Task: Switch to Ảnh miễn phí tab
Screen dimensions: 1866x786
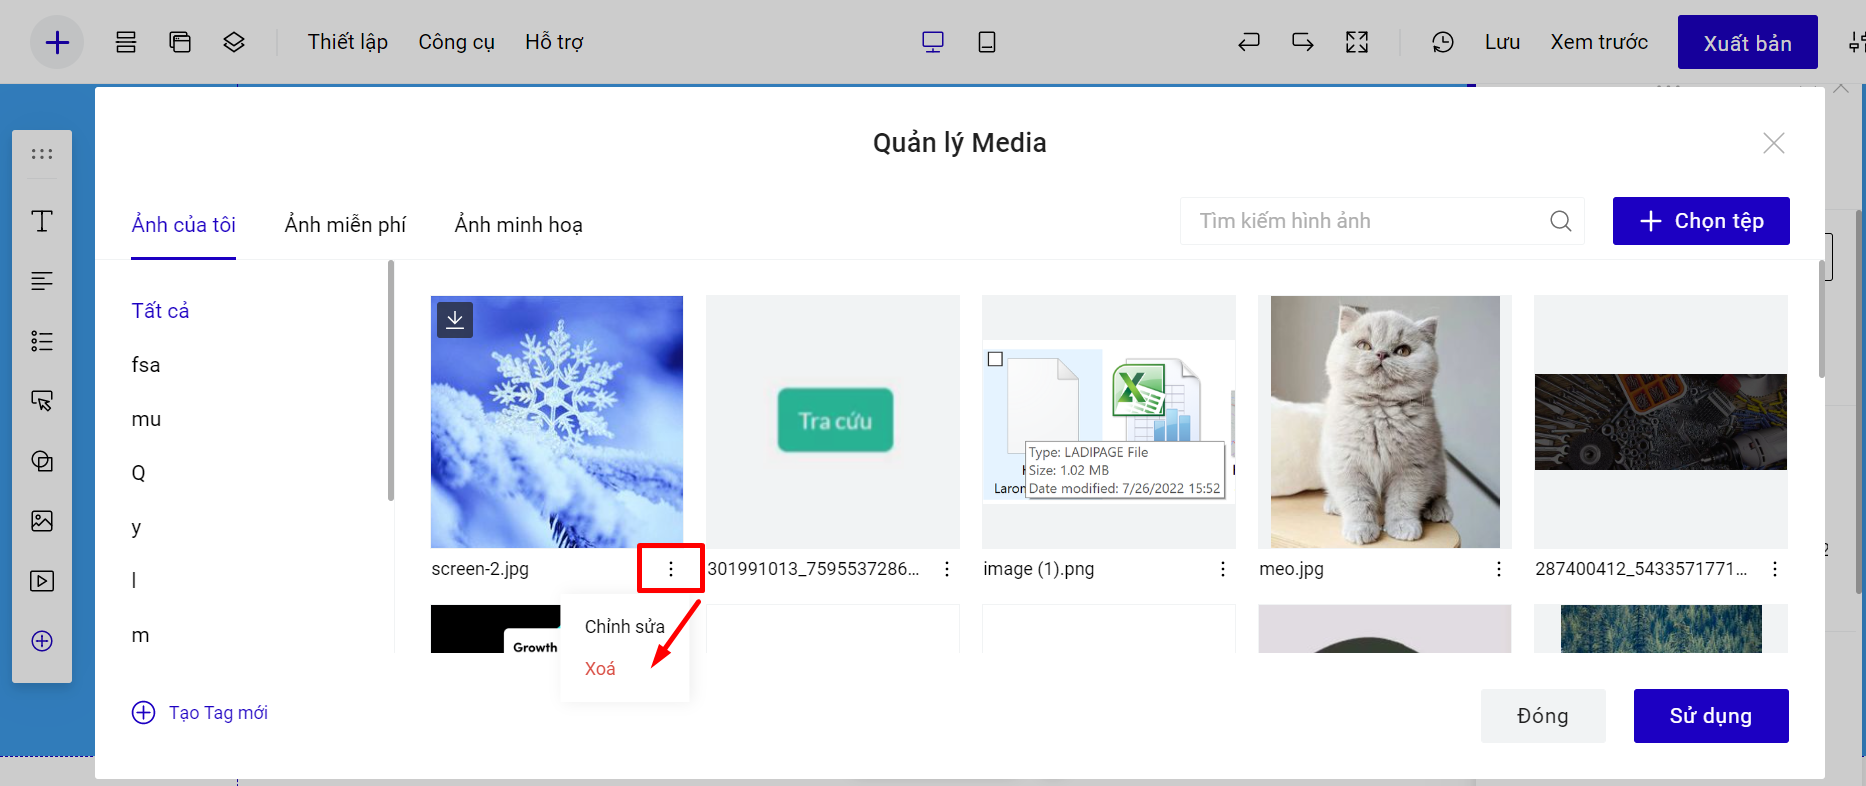Action: pyautogui.click(x=345, y=225)
